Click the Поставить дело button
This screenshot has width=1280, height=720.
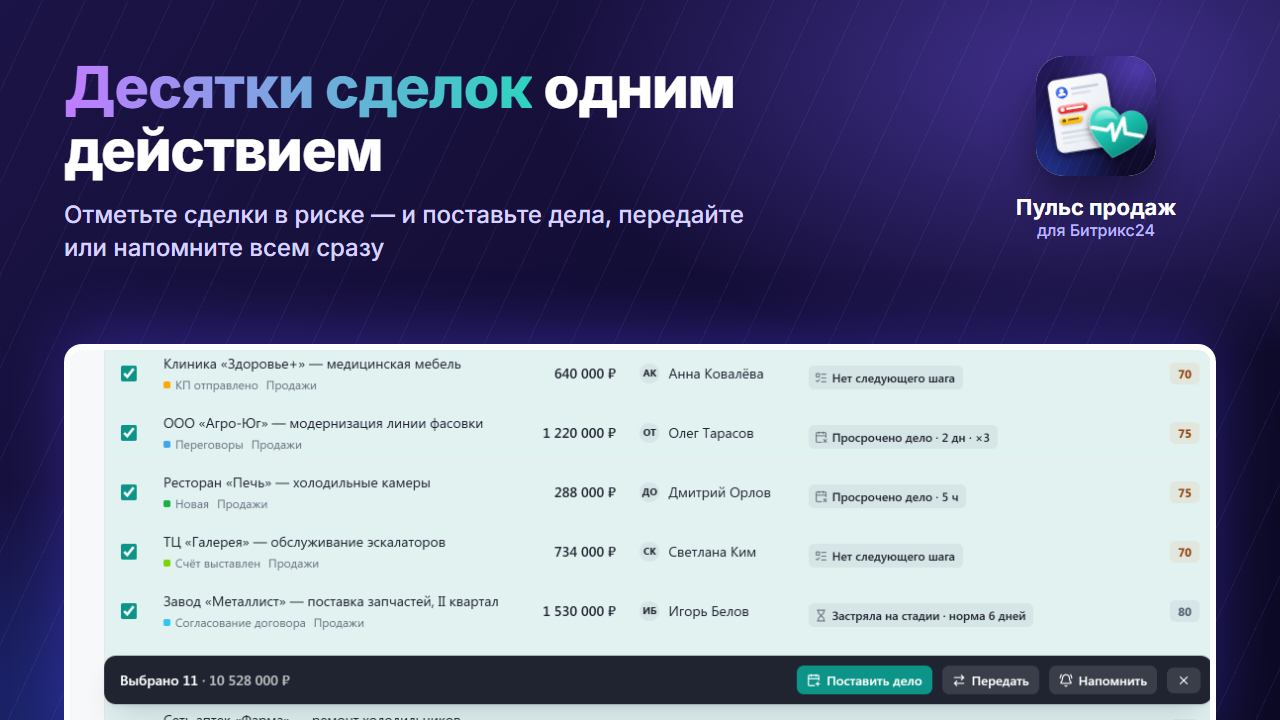coord(865,680)
